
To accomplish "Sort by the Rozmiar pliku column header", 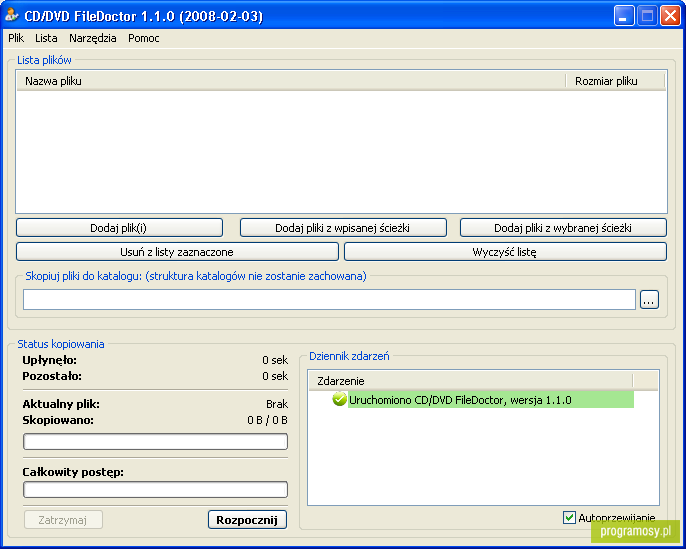I will [x=615, y=81].
